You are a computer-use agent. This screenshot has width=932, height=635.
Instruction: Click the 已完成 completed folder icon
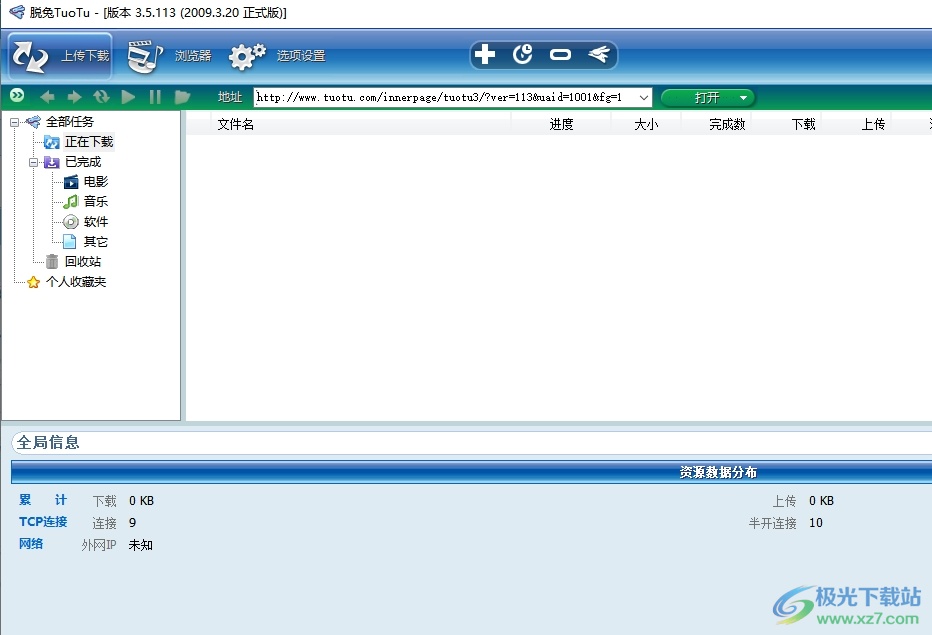tap(52, 162)
